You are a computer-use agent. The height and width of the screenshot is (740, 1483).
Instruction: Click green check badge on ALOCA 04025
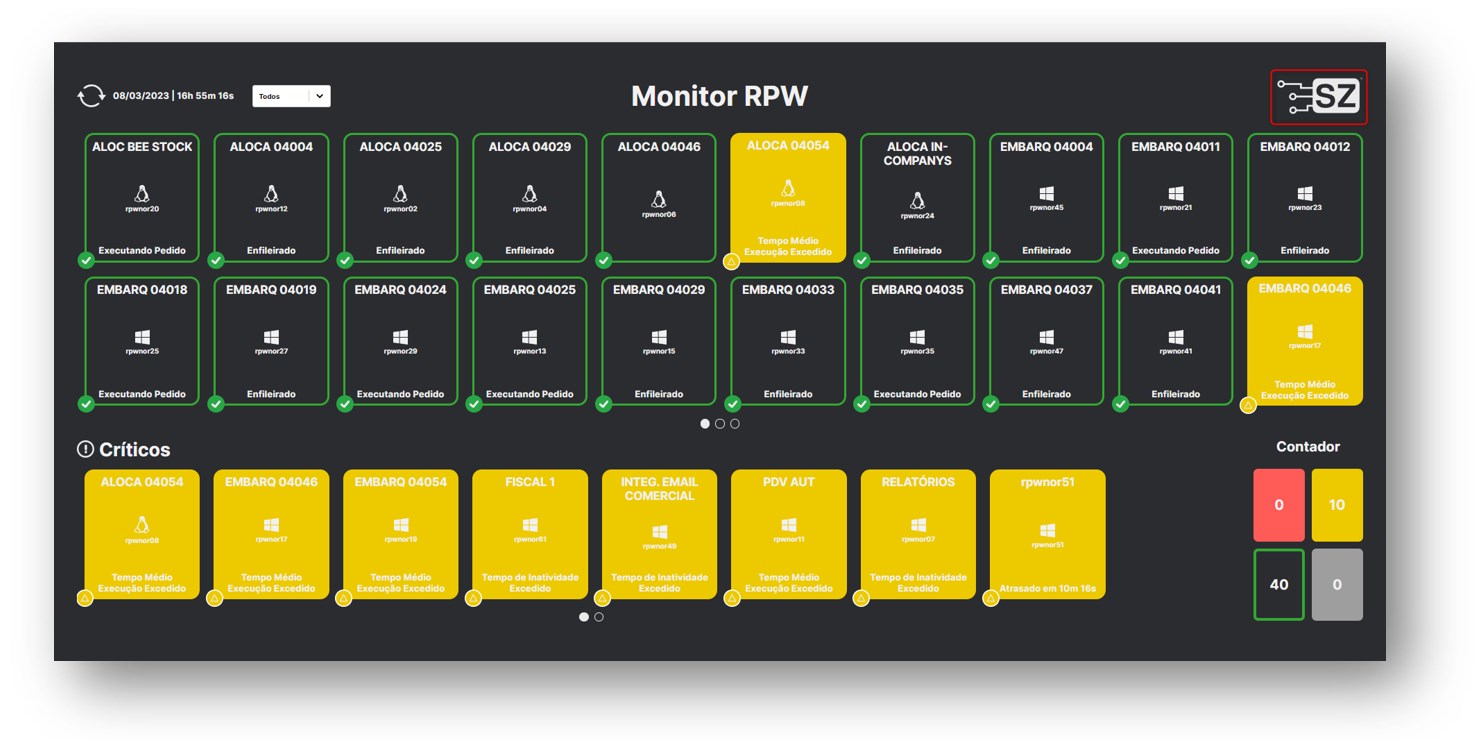pos(345,261)
